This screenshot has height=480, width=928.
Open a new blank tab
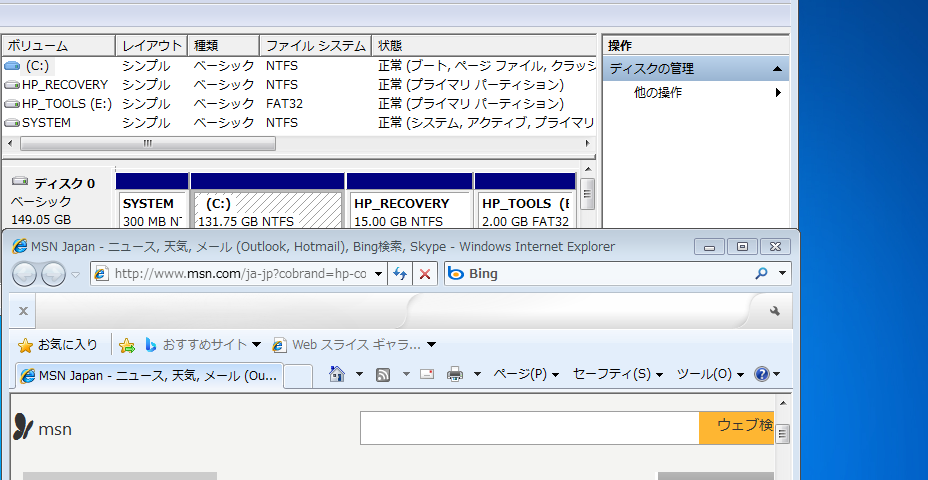(x=298, y=376)
